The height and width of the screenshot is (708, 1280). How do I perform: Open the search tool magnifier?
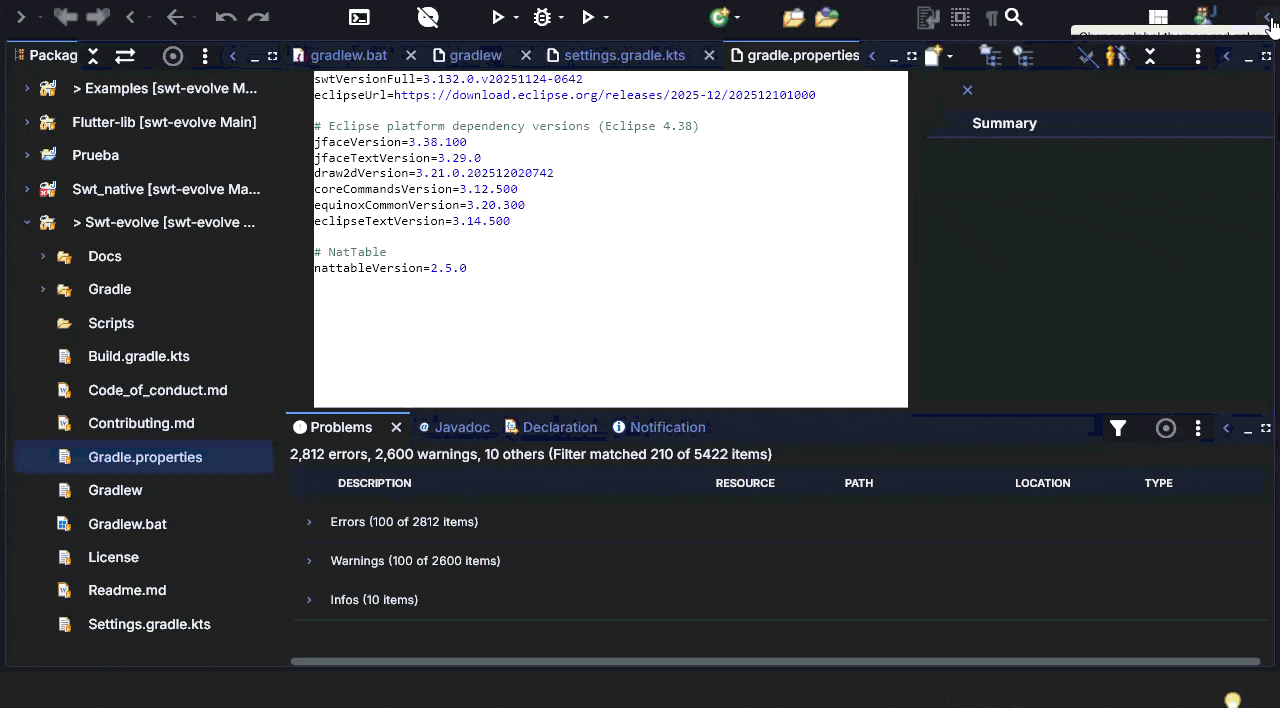[1014, 17]
